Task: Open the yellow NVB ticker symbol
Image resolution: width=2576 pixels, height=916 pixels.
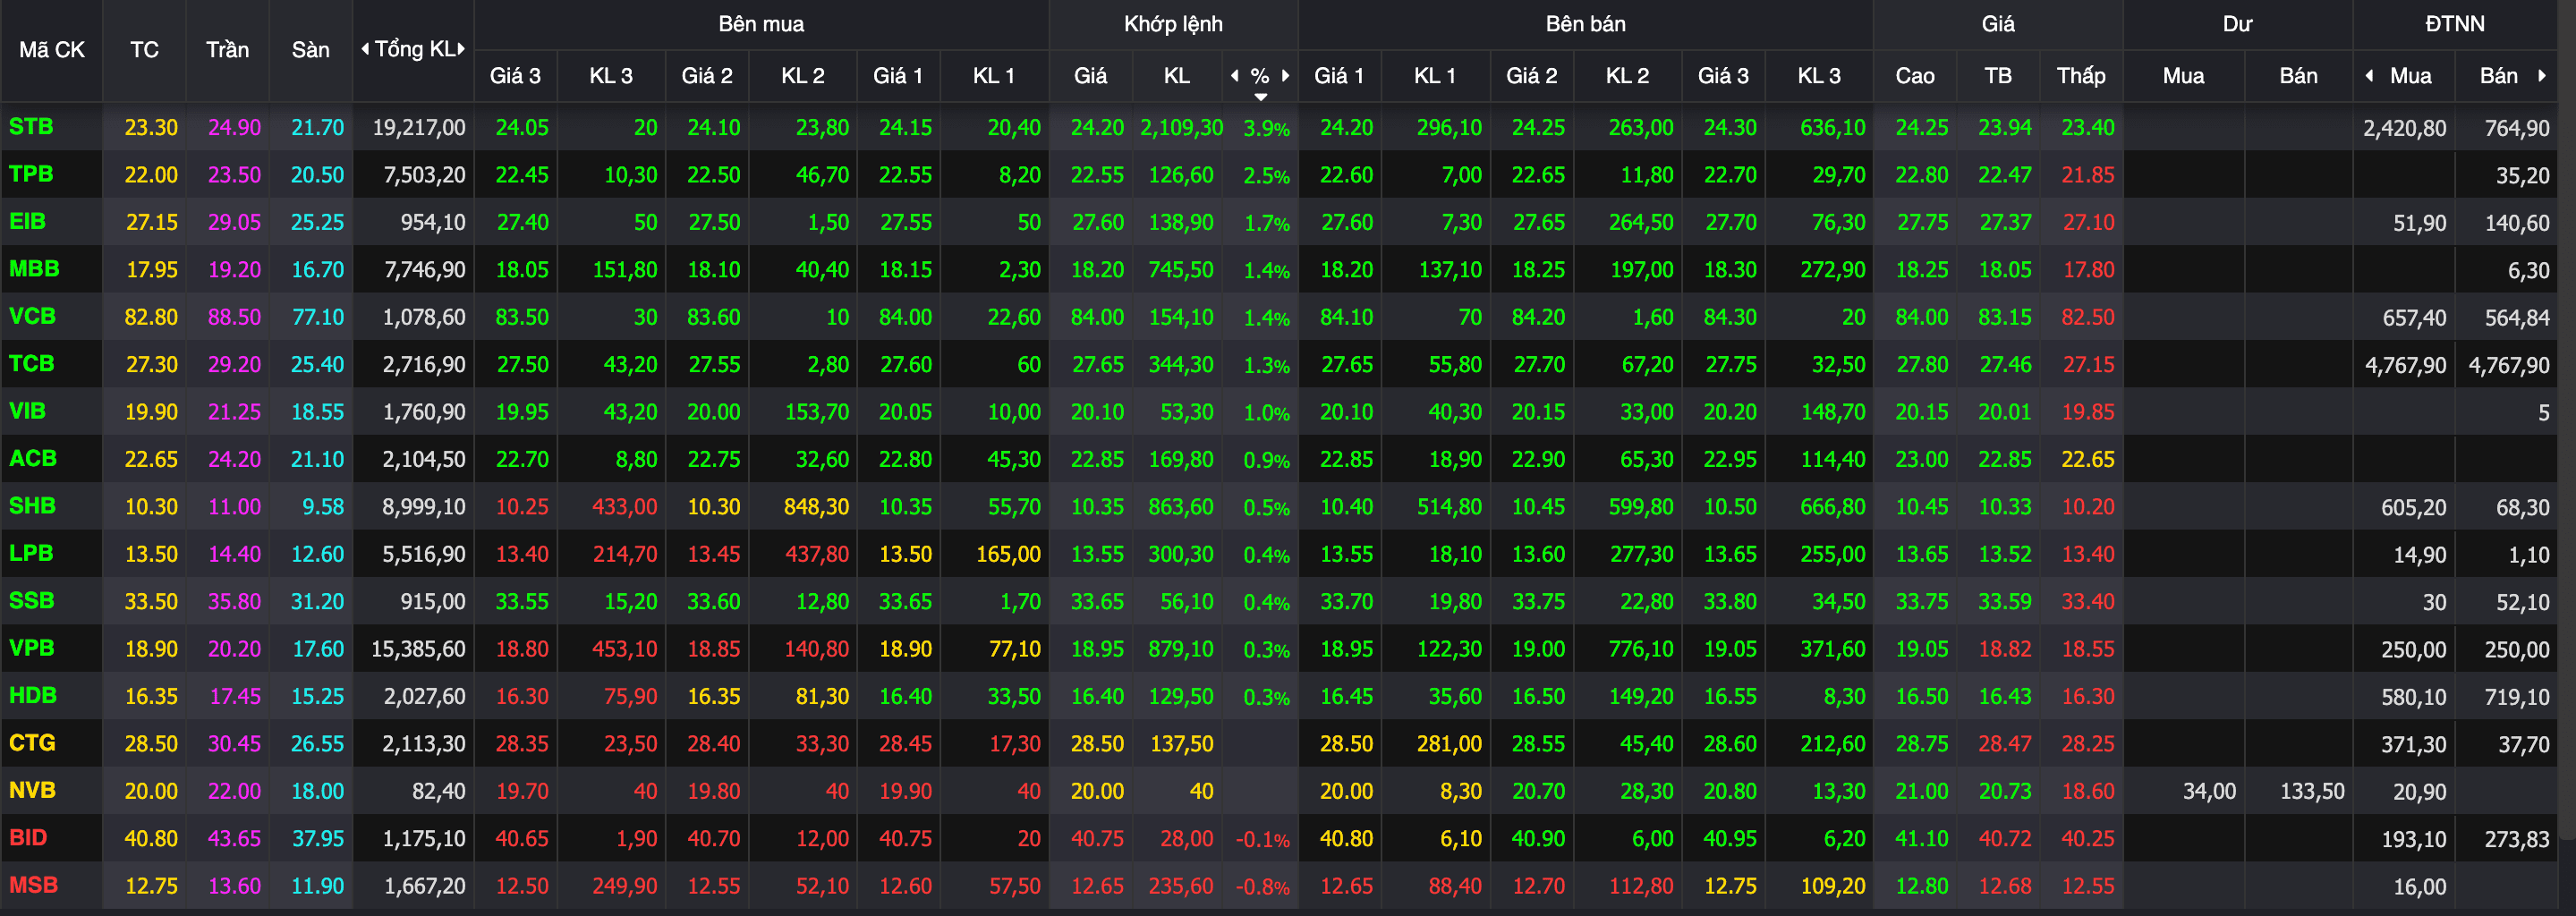Action: pyautogui.click(x=32, y=790)
